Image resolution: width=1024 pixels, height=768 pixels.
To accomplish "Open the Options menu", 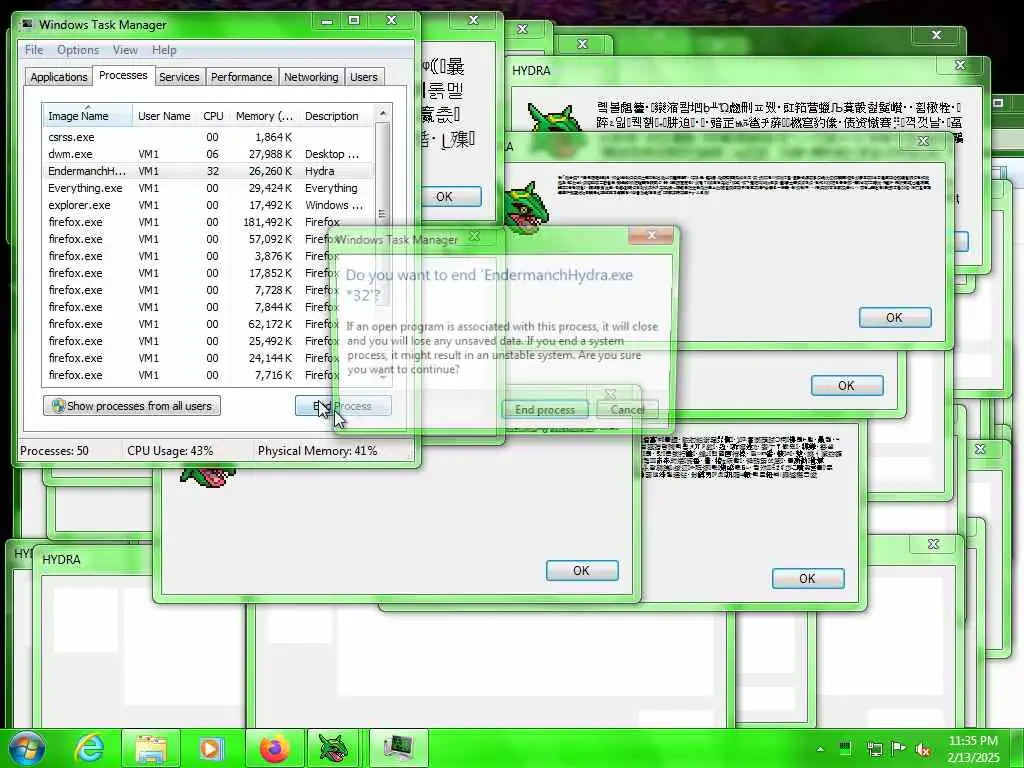I will pyautogui.click(x=78, y=50).
